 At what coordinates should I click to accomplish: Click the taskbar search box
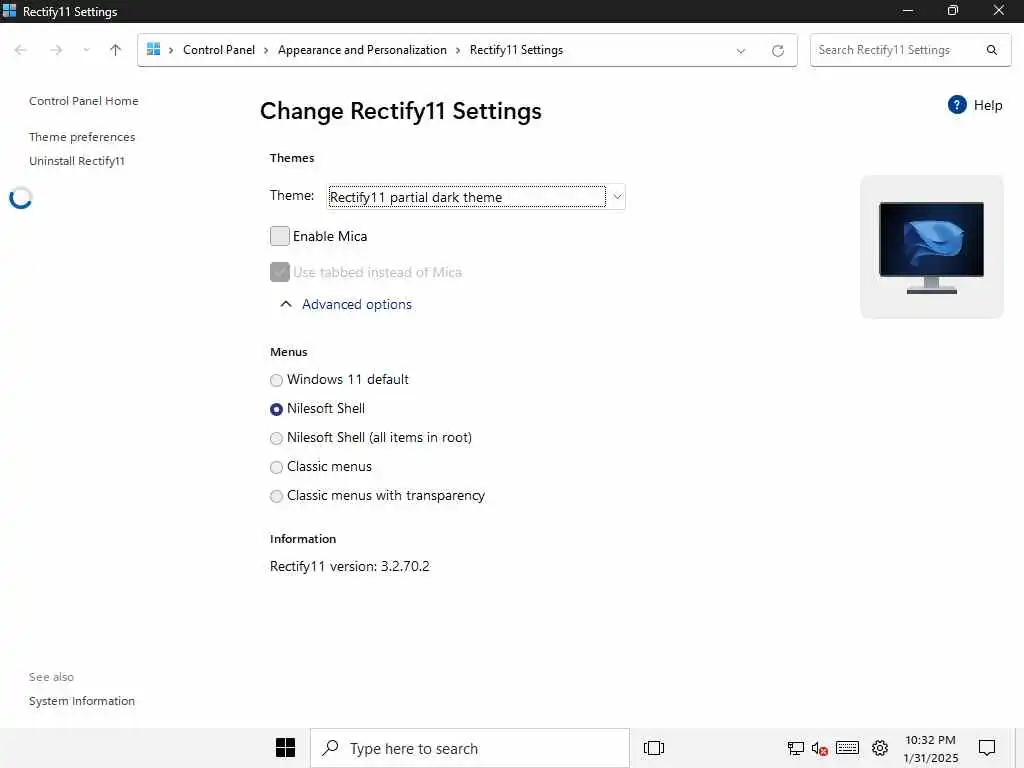tap(470, 748)
